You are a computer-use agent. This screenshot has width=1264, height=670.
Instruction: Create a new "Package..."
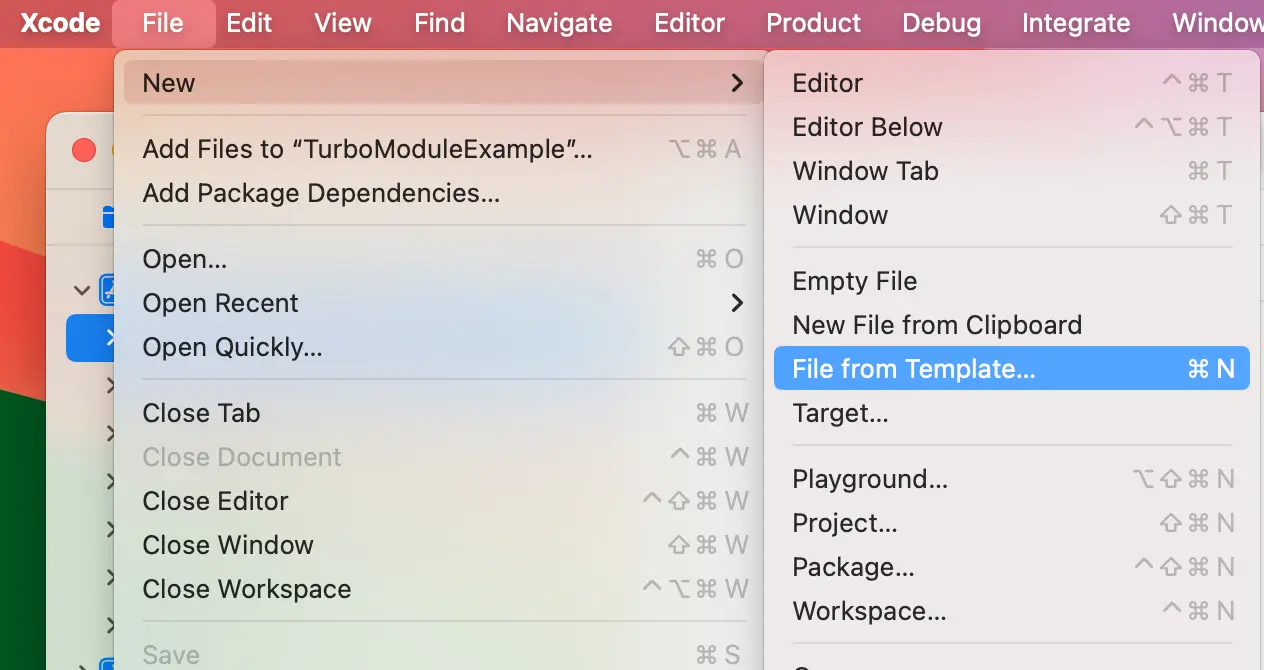coord(853,567)
